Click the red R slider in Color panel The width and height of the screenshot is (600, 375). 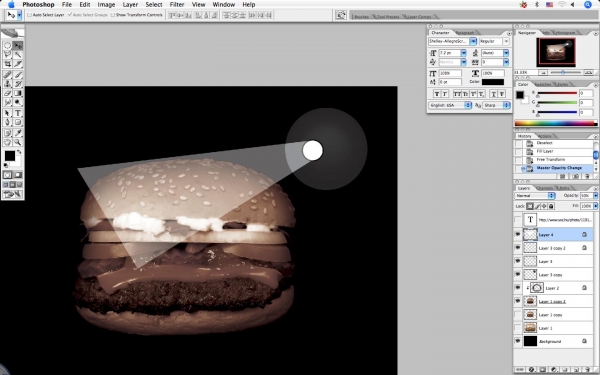pyautogui.click(x=557, y=93)
